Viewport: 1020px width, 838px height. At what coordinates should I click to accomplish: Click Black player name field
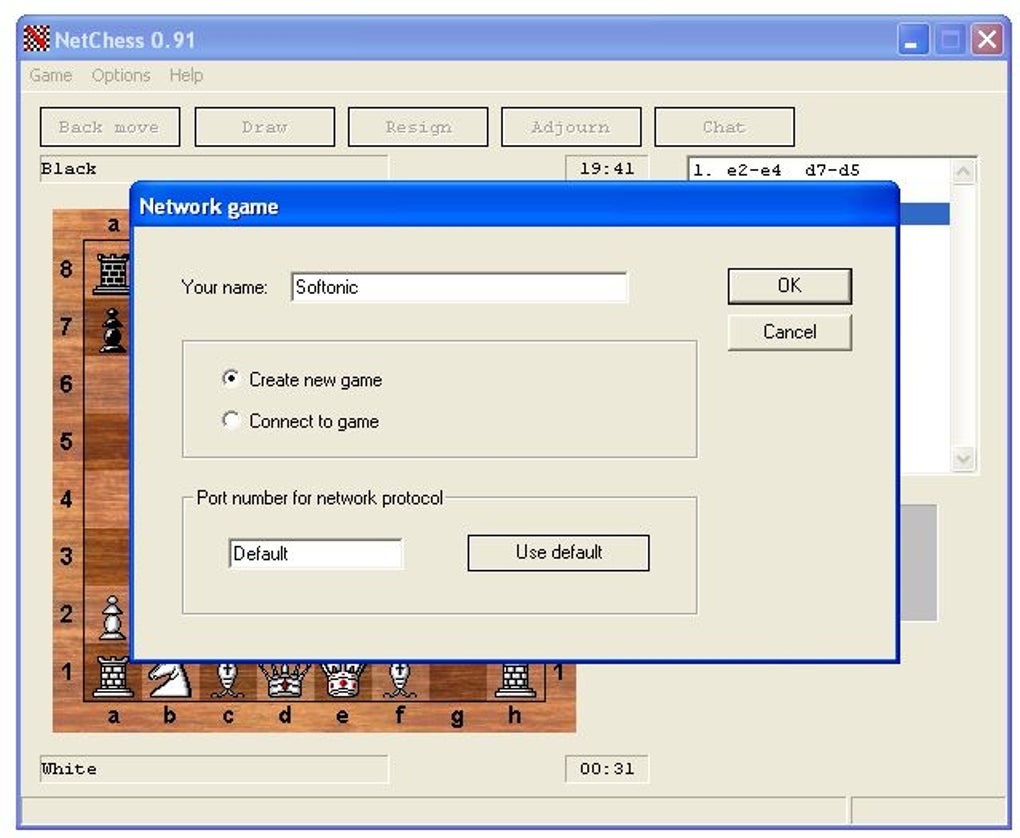[x=213, y=169]
